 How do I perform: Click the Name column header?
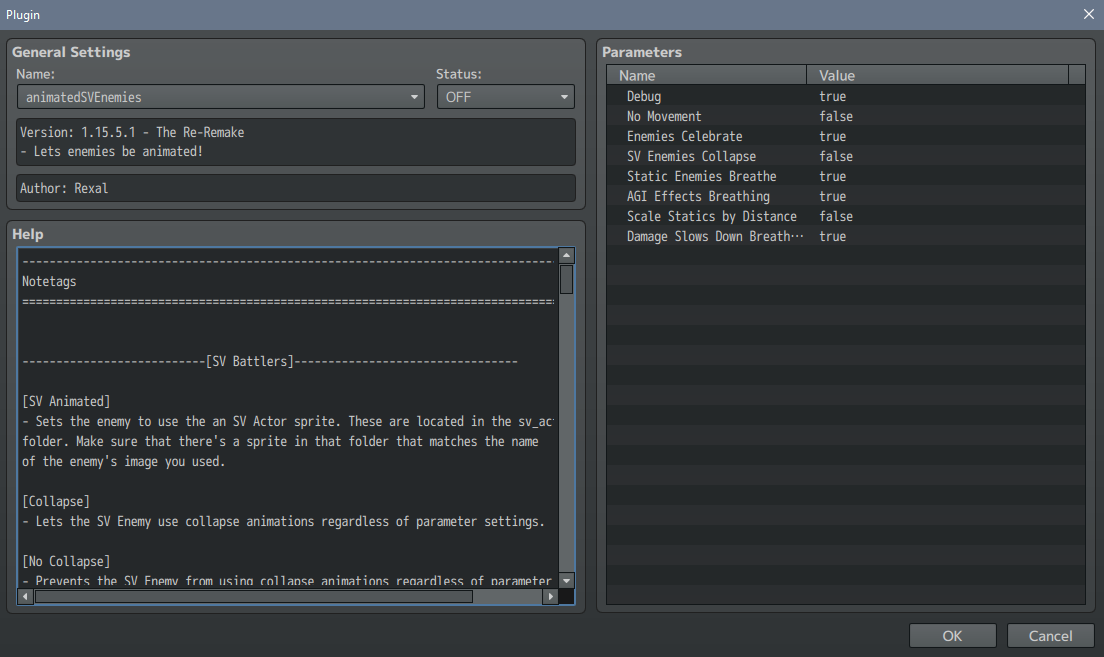pos(706,75)
